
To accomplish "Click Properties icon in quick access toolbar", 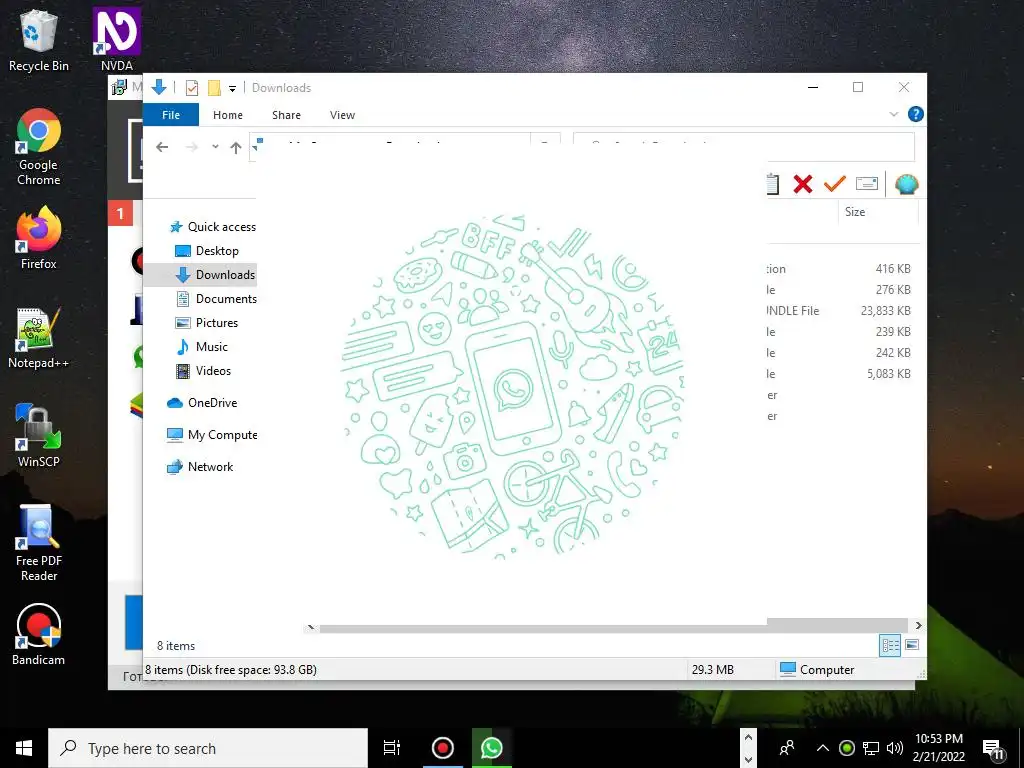I will pyautogui.click(x=191, y=88).
